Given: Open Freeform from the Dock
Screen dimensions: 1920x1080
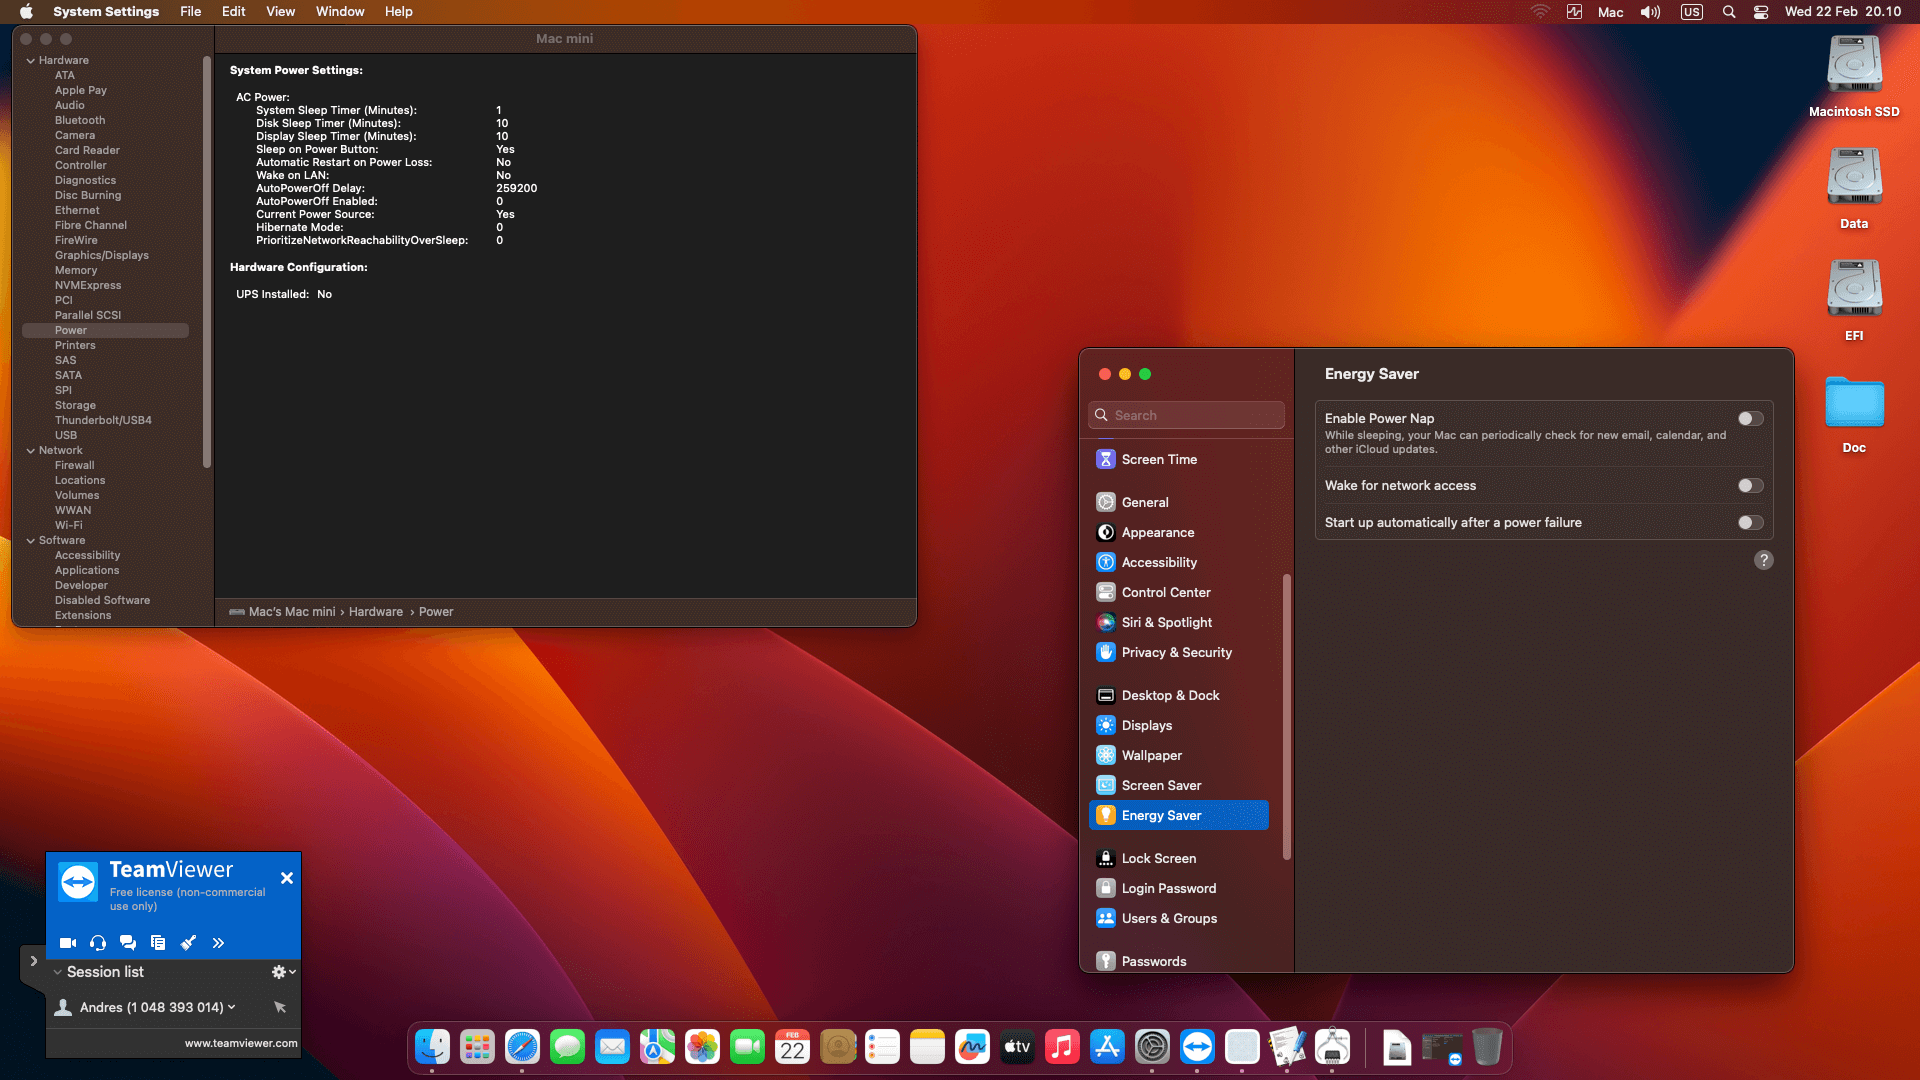Looking at the screenshot, I should click(972, 1047).
